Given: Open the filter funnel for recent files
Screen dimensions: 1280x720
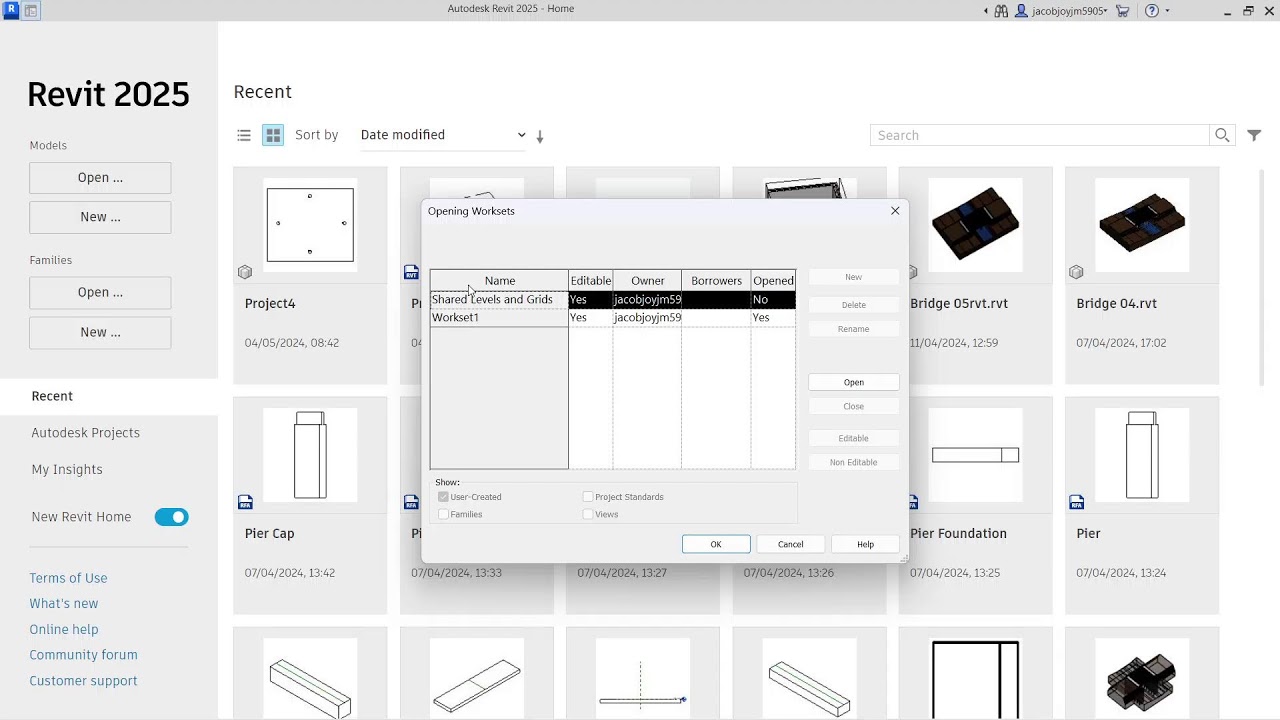Looking at the screenshot, I should (1254, 135).
